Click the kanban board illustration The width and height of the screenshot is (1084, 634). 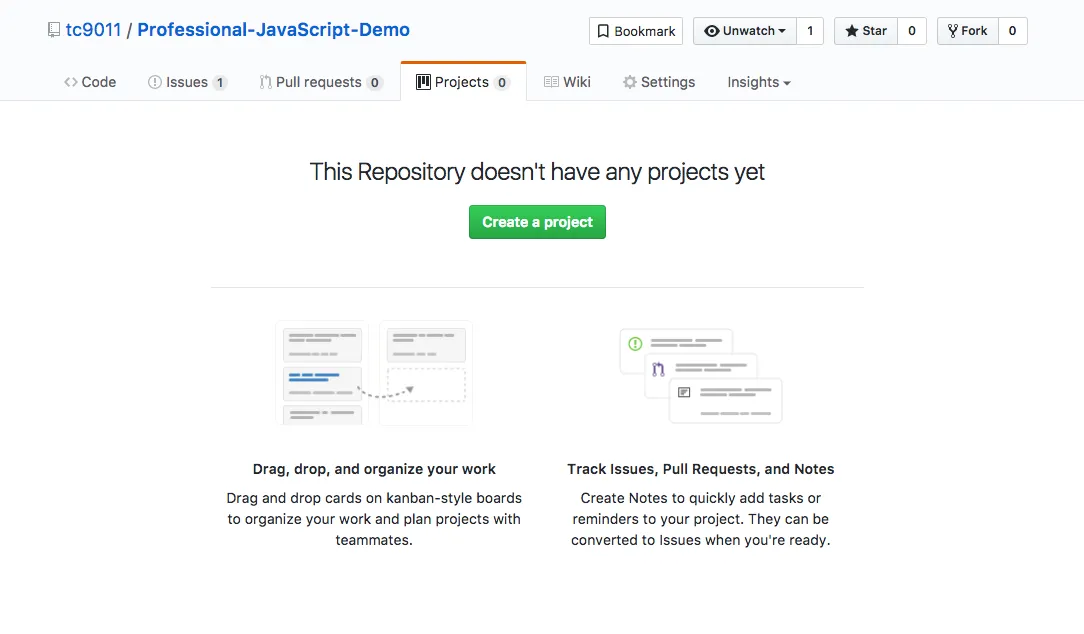pos(374,373)
